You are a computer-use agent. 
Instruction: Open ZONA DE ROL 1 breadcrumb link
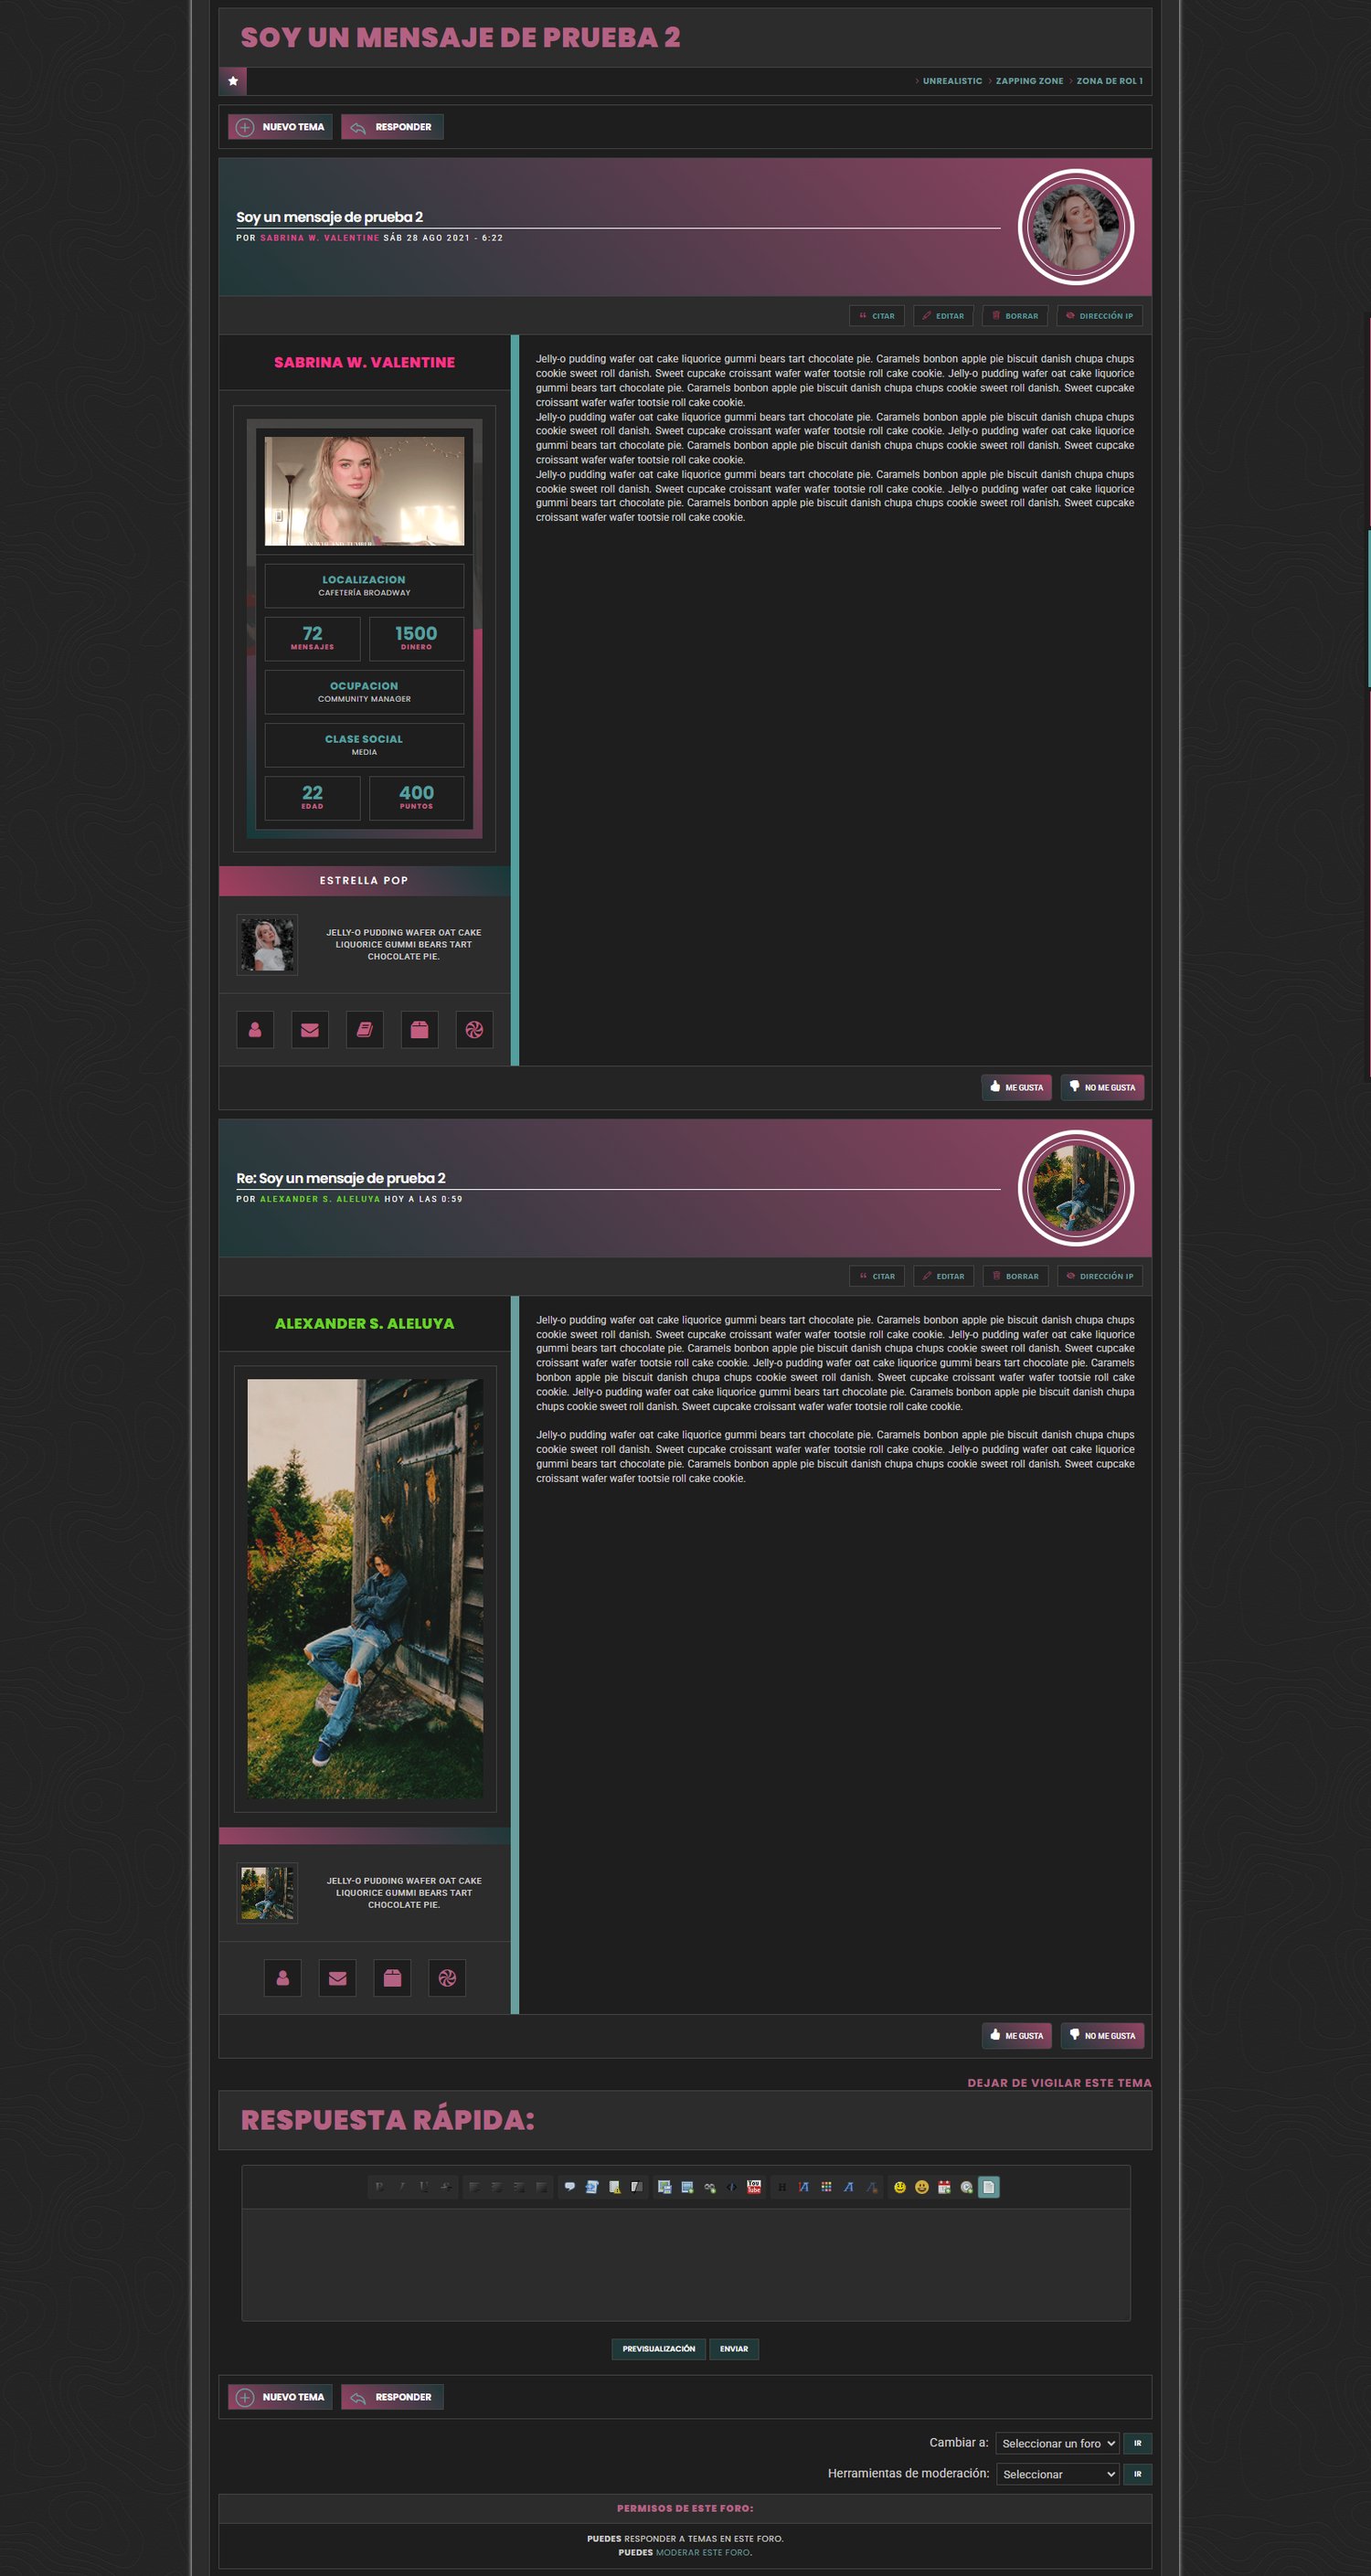pos(1109,81)
